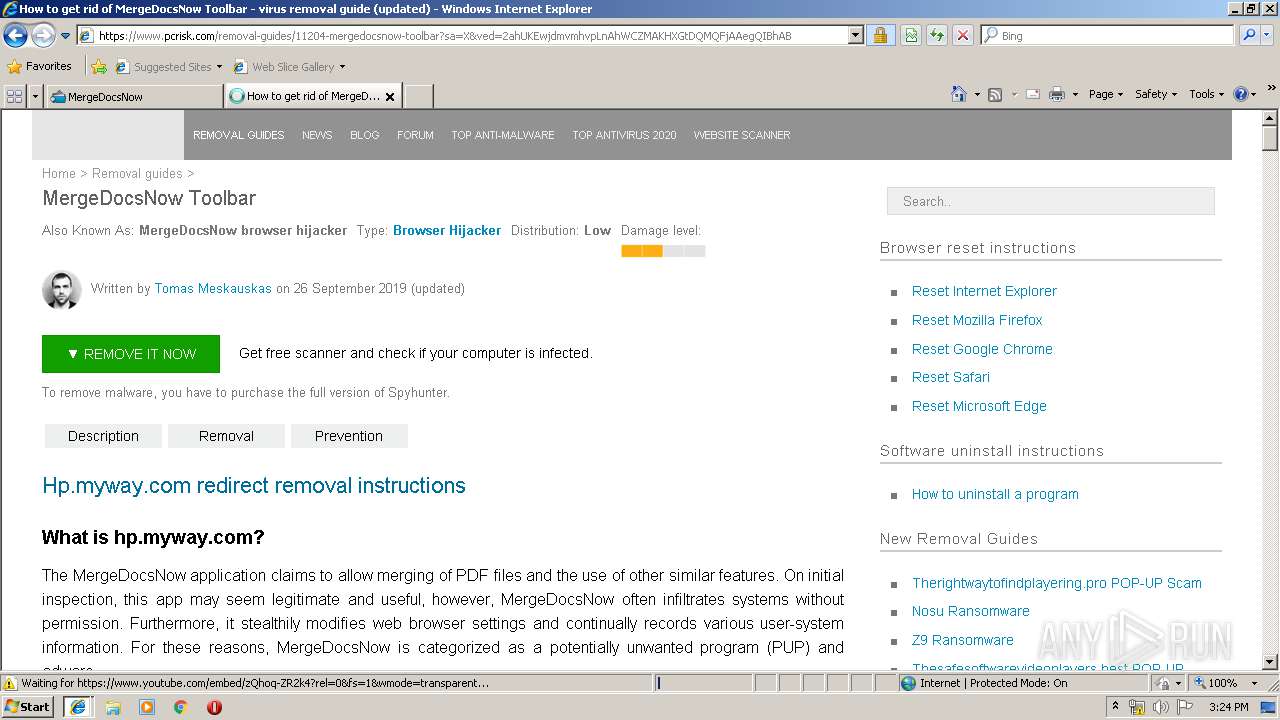Click the author's profile photo

tap(62, 289)
